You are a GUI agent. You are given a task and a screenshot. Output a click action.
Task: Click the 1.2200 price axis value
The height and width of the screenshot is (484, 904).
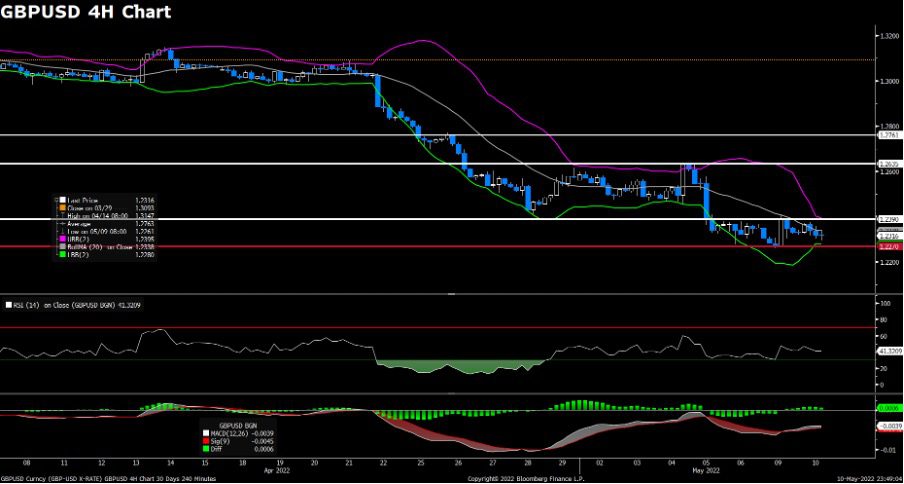coord(888,262)
